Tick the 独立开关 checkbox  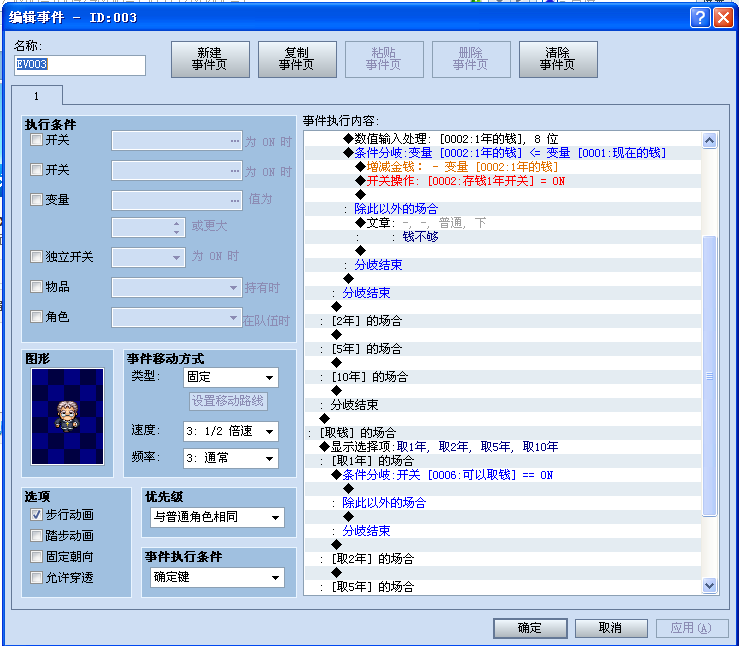(x=36, y=257)
